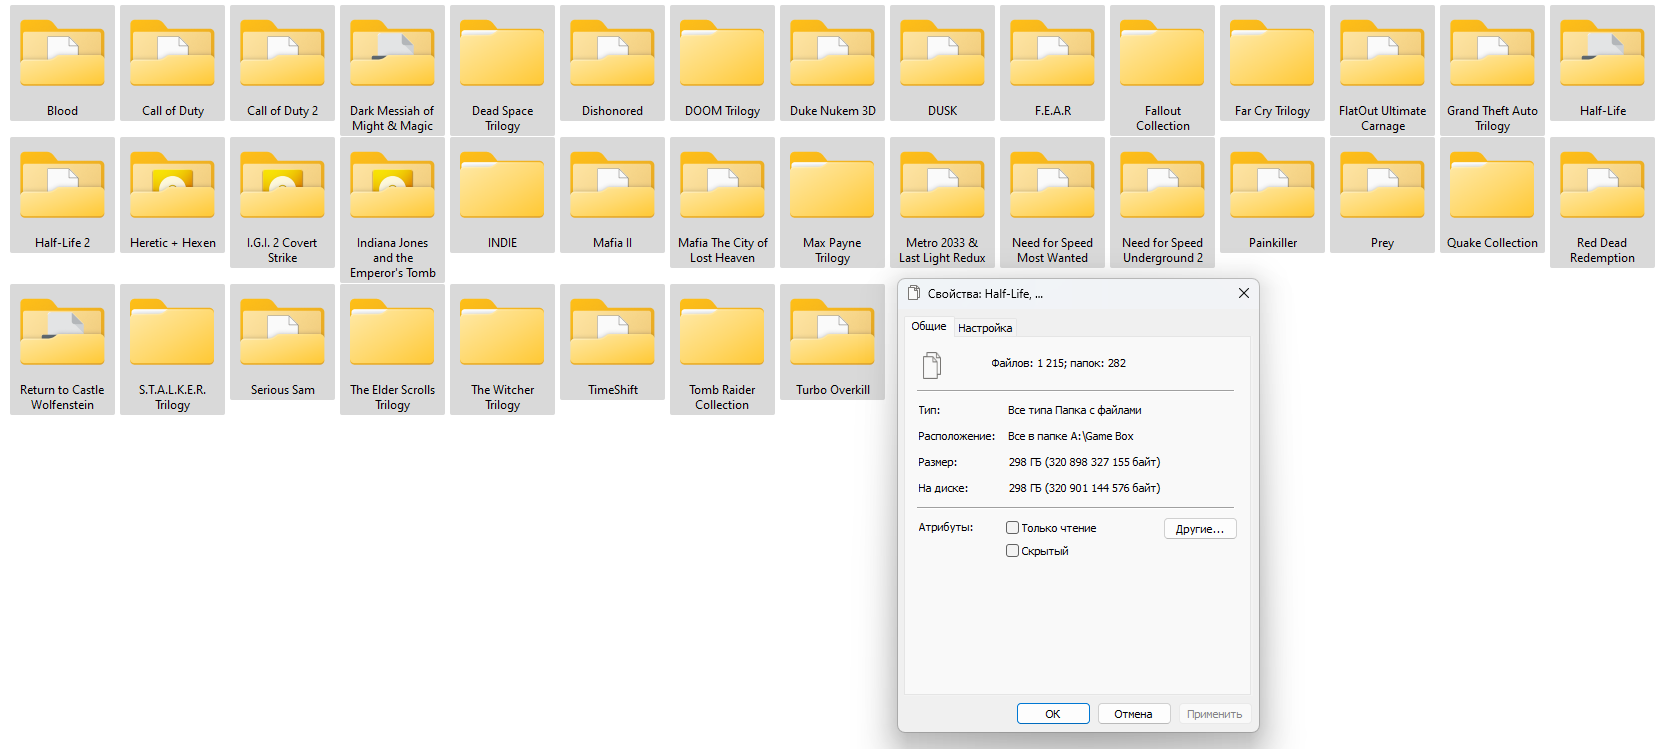Screen dimensions: 1666x749
Task: Click the DUSK folder icon
Action: click(x=942, y=53)
